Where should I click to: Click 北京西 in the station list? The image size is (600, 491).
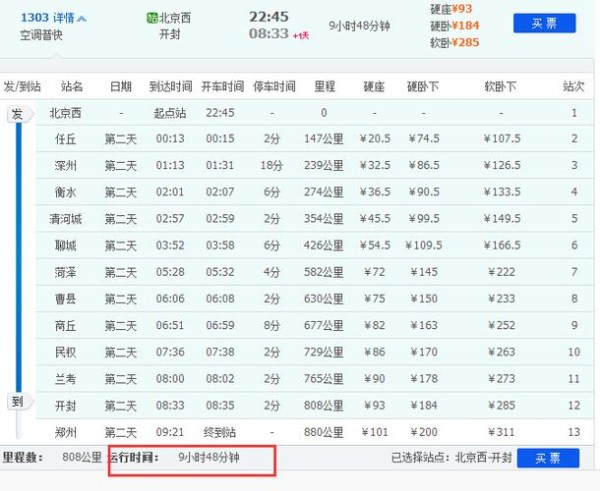coord(65,113)
